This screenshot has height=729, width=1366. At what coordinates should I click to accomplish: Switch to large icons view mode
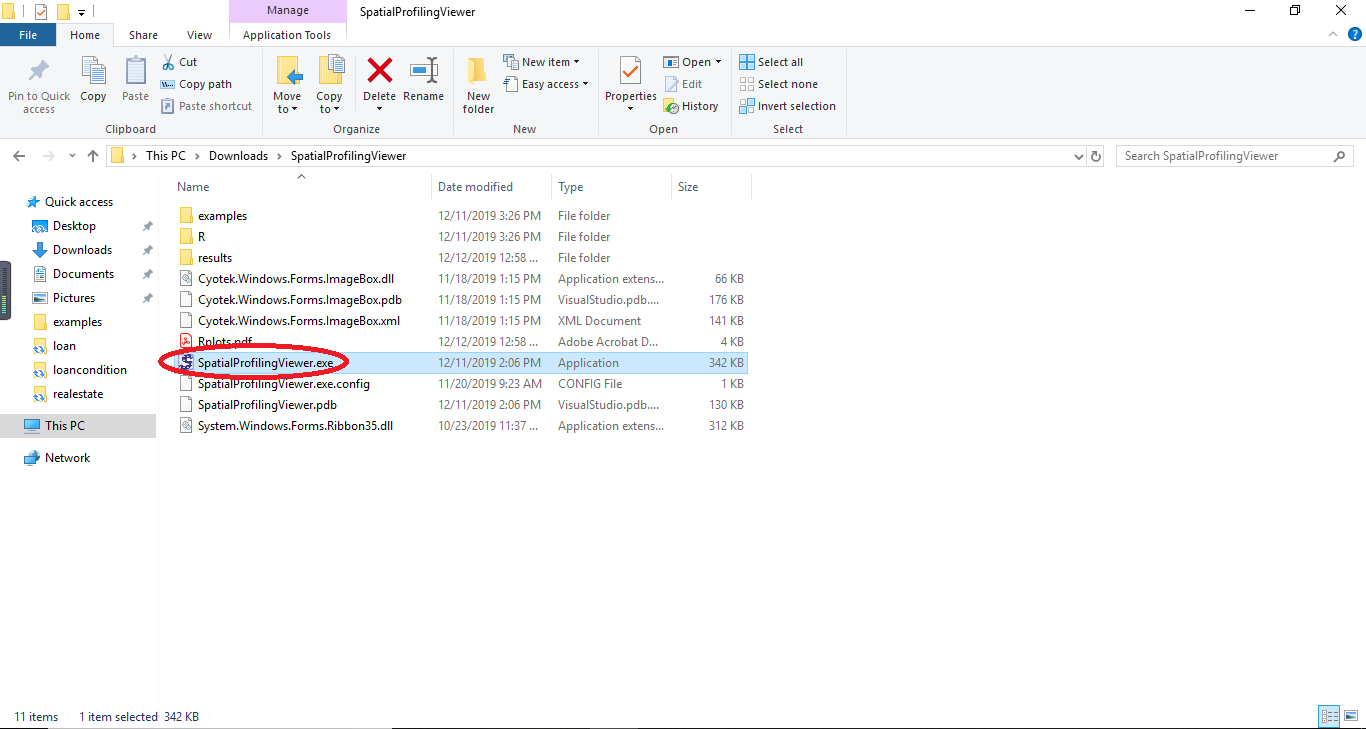(1351, 716)
